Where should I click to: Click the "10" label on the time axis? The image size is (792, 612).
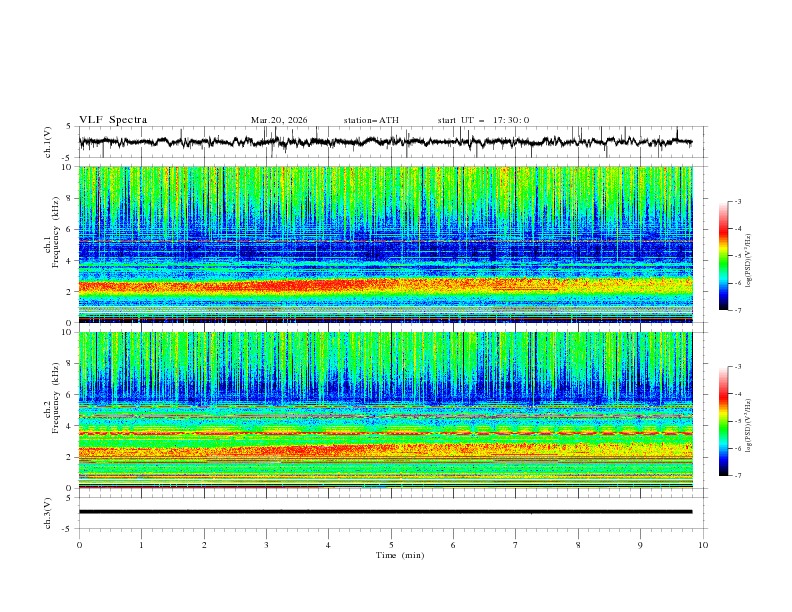(x=703, y=545)
